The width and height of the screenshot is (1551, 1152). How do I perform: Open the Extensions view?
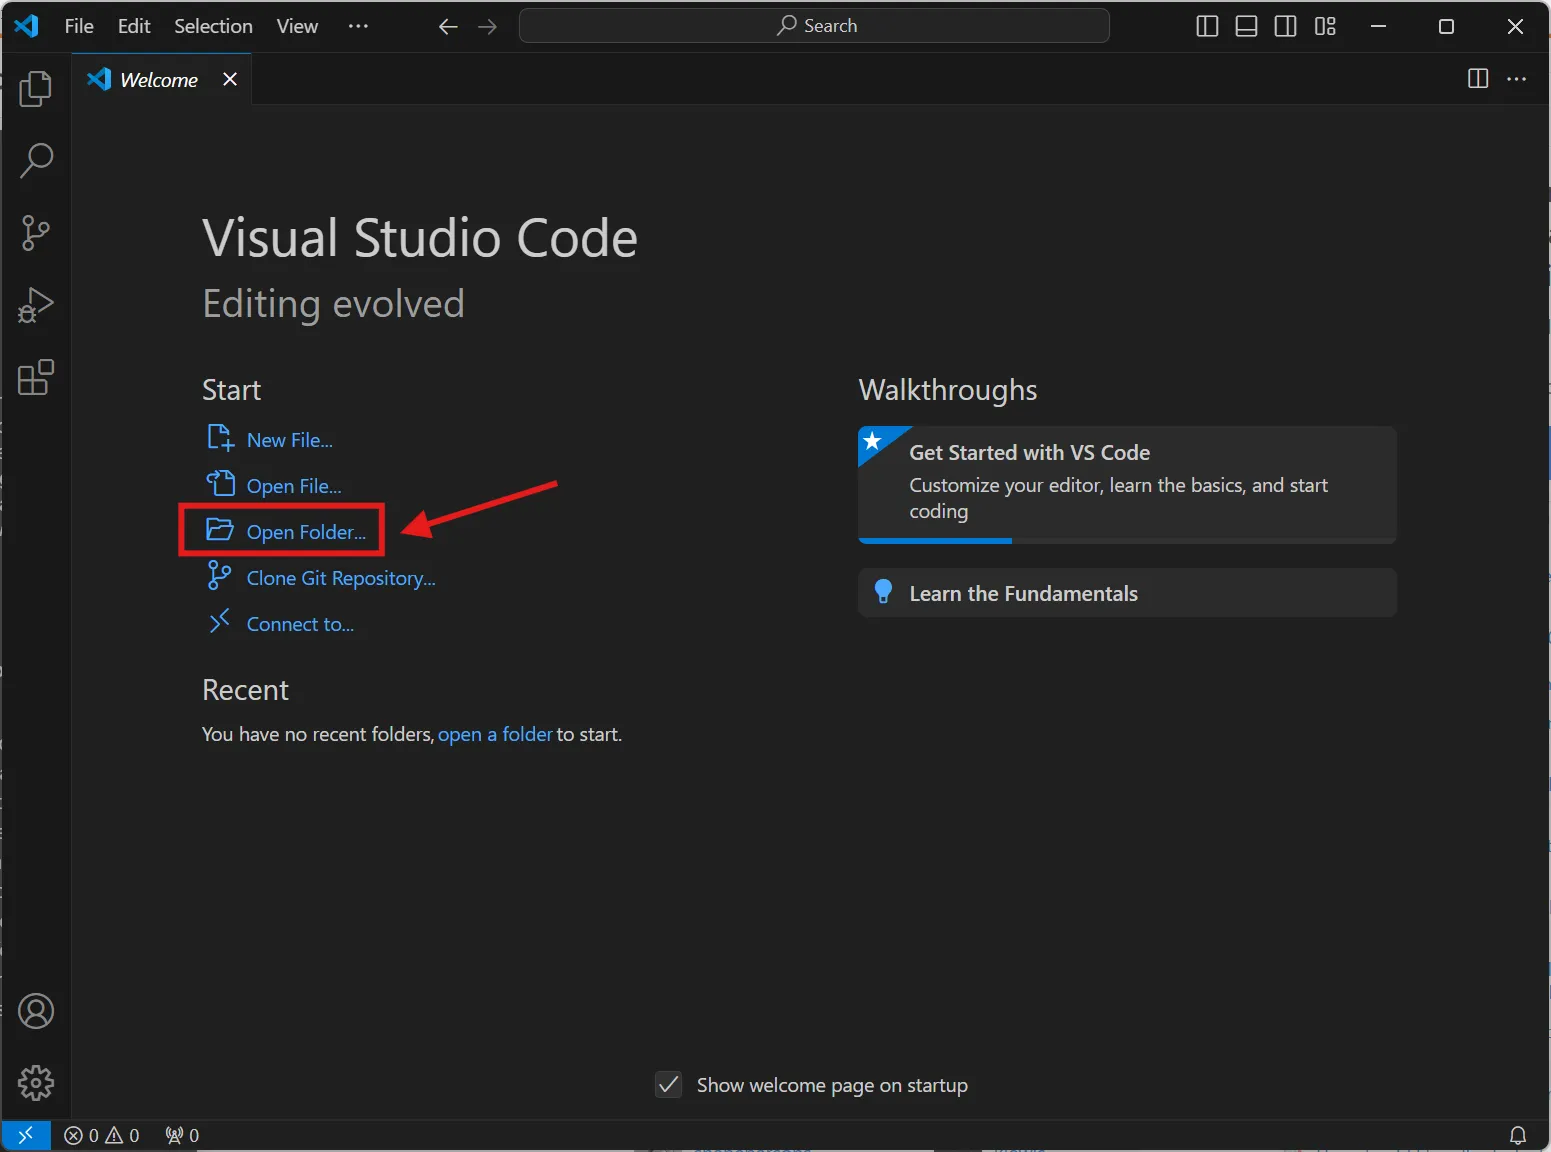point(36,378)
